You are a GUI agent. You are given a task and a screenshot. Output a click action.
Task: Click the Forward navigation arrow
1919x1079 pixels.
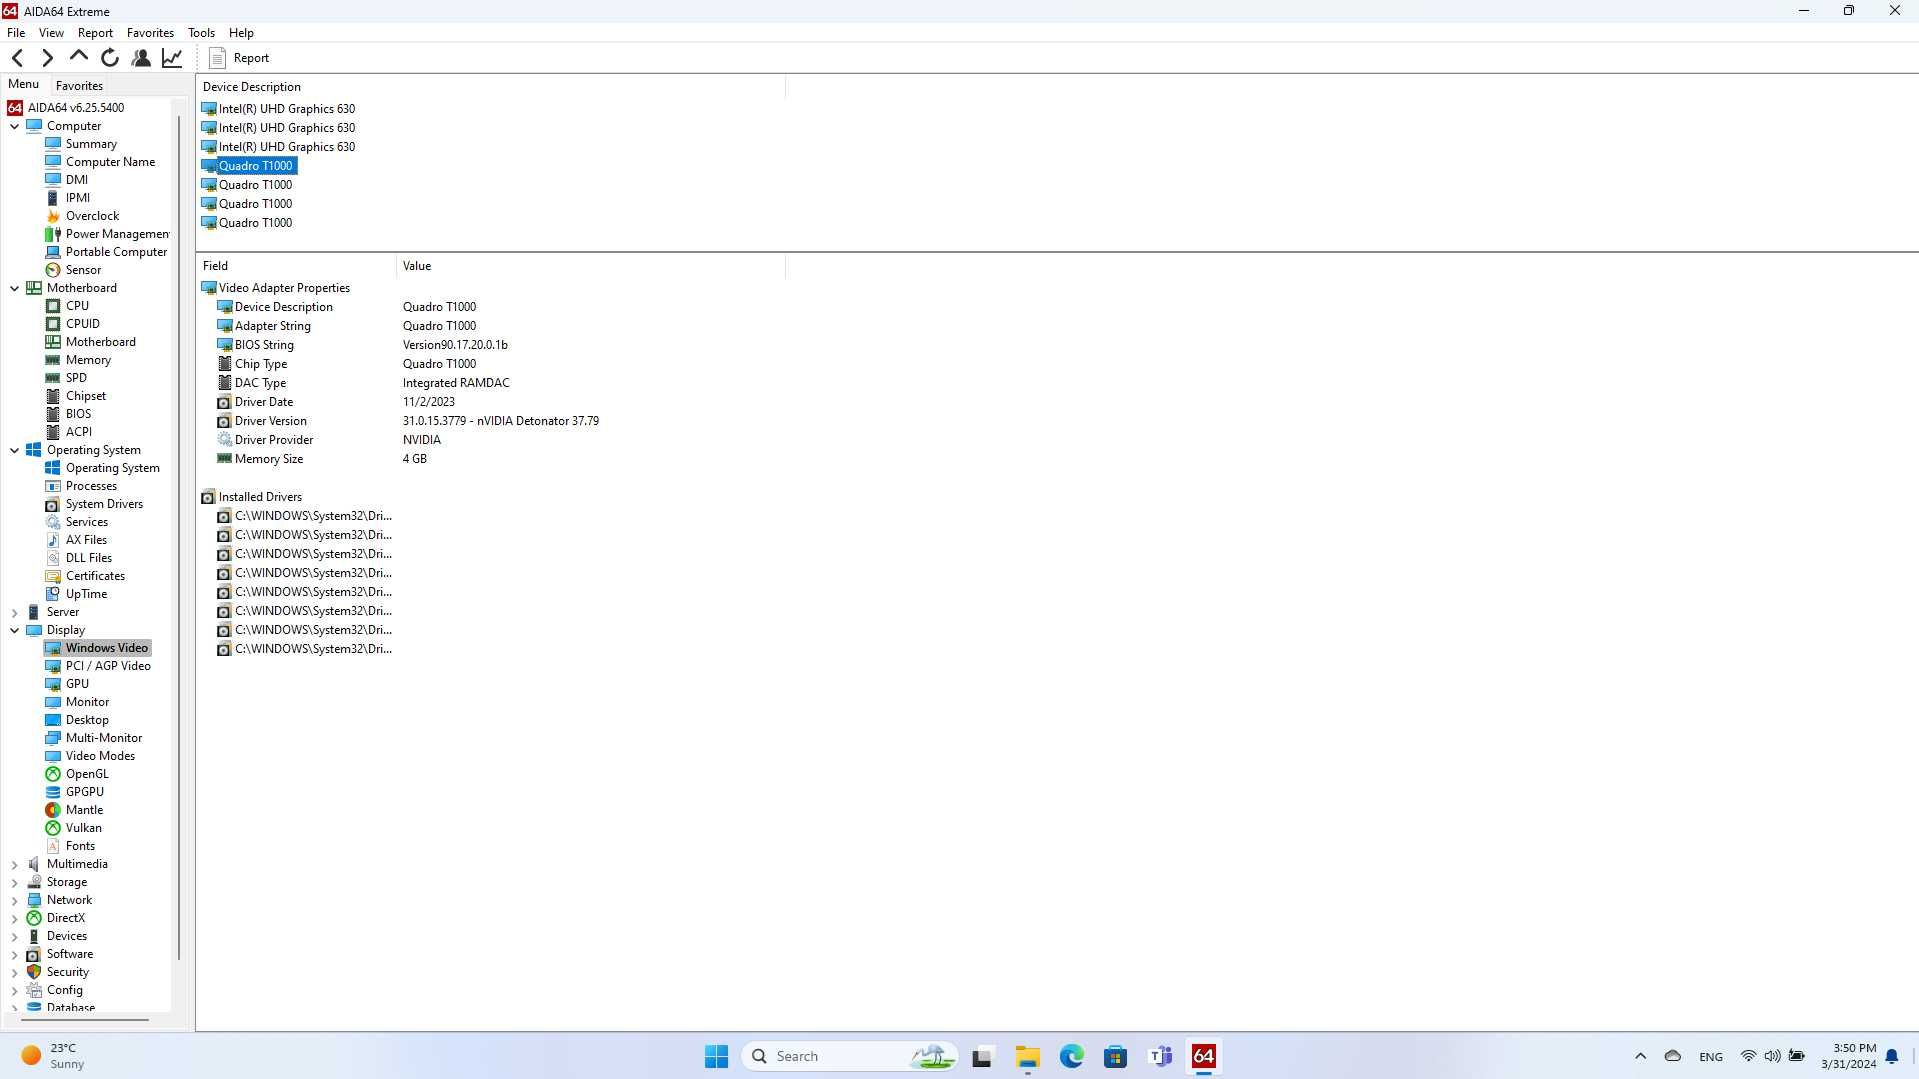[47, 58]
